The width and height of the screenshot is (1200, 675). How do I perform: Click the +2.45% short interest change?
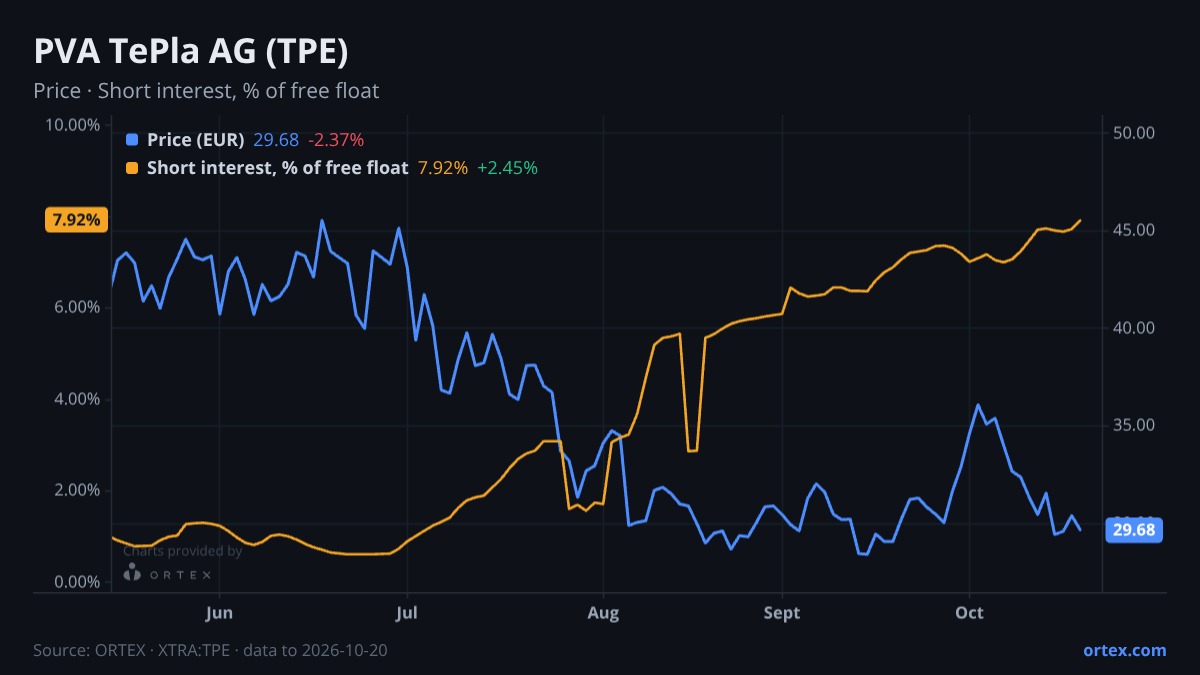507,168
